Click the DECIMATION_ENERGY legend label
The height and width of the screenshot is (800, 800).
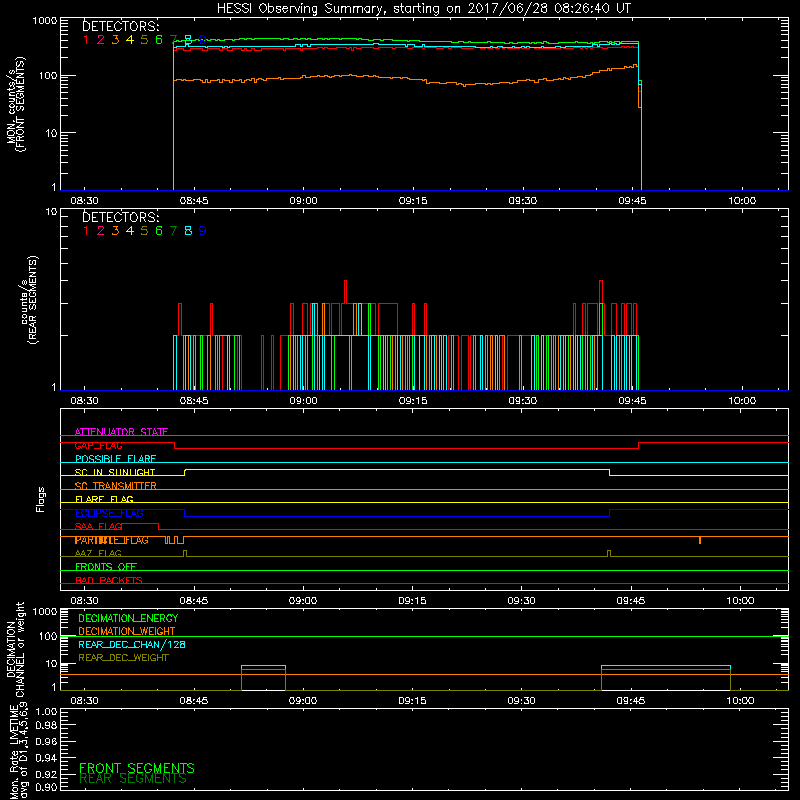128,618
